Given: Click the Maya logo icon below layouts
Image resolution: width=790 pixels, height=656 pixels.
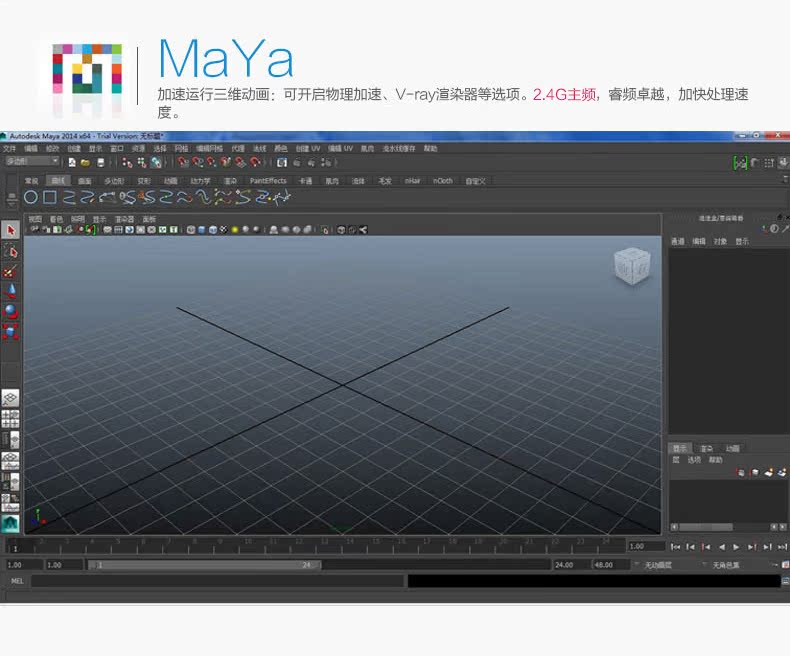Looking at the screenshot, I should [11, 523].
